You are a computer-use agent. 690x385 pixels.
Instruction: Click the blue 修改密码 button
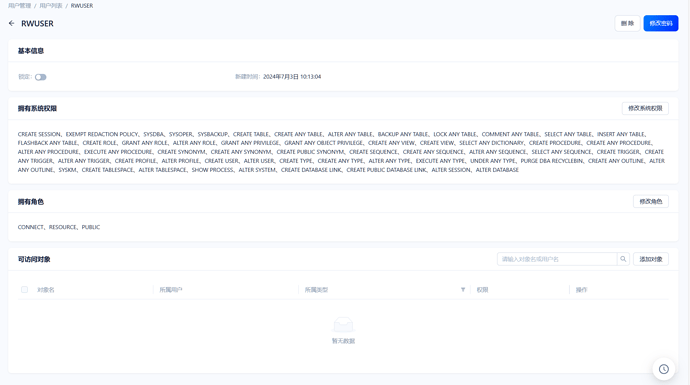[x=661, y=23]
